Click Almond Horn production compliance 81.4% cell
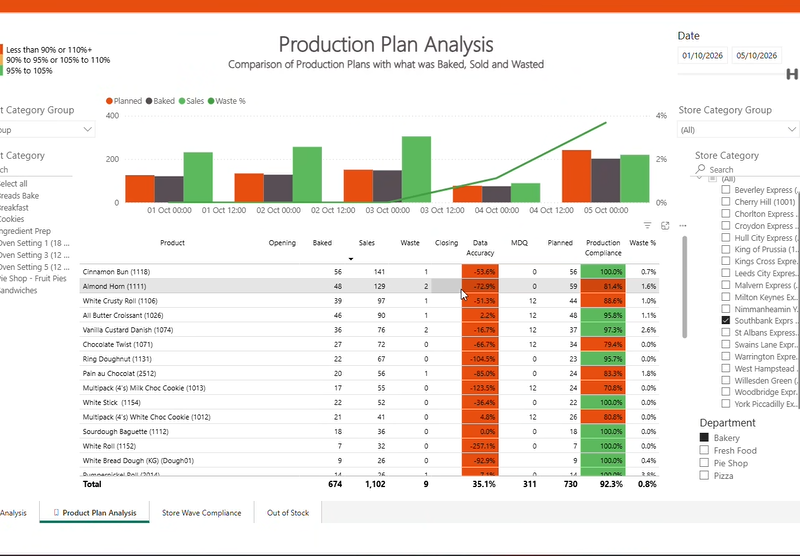 [x=603, y=286]
